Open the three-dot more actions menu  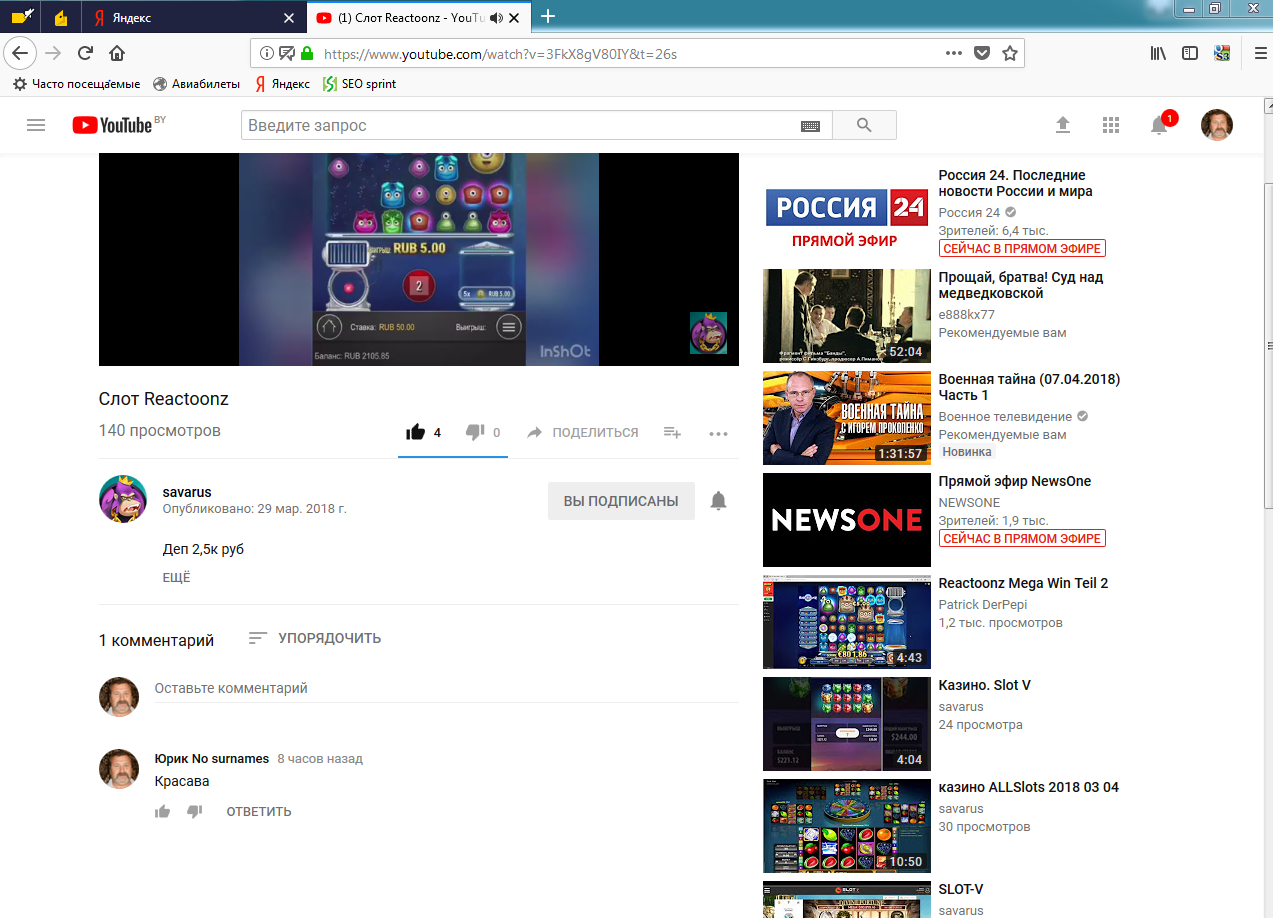click(718, 433)
